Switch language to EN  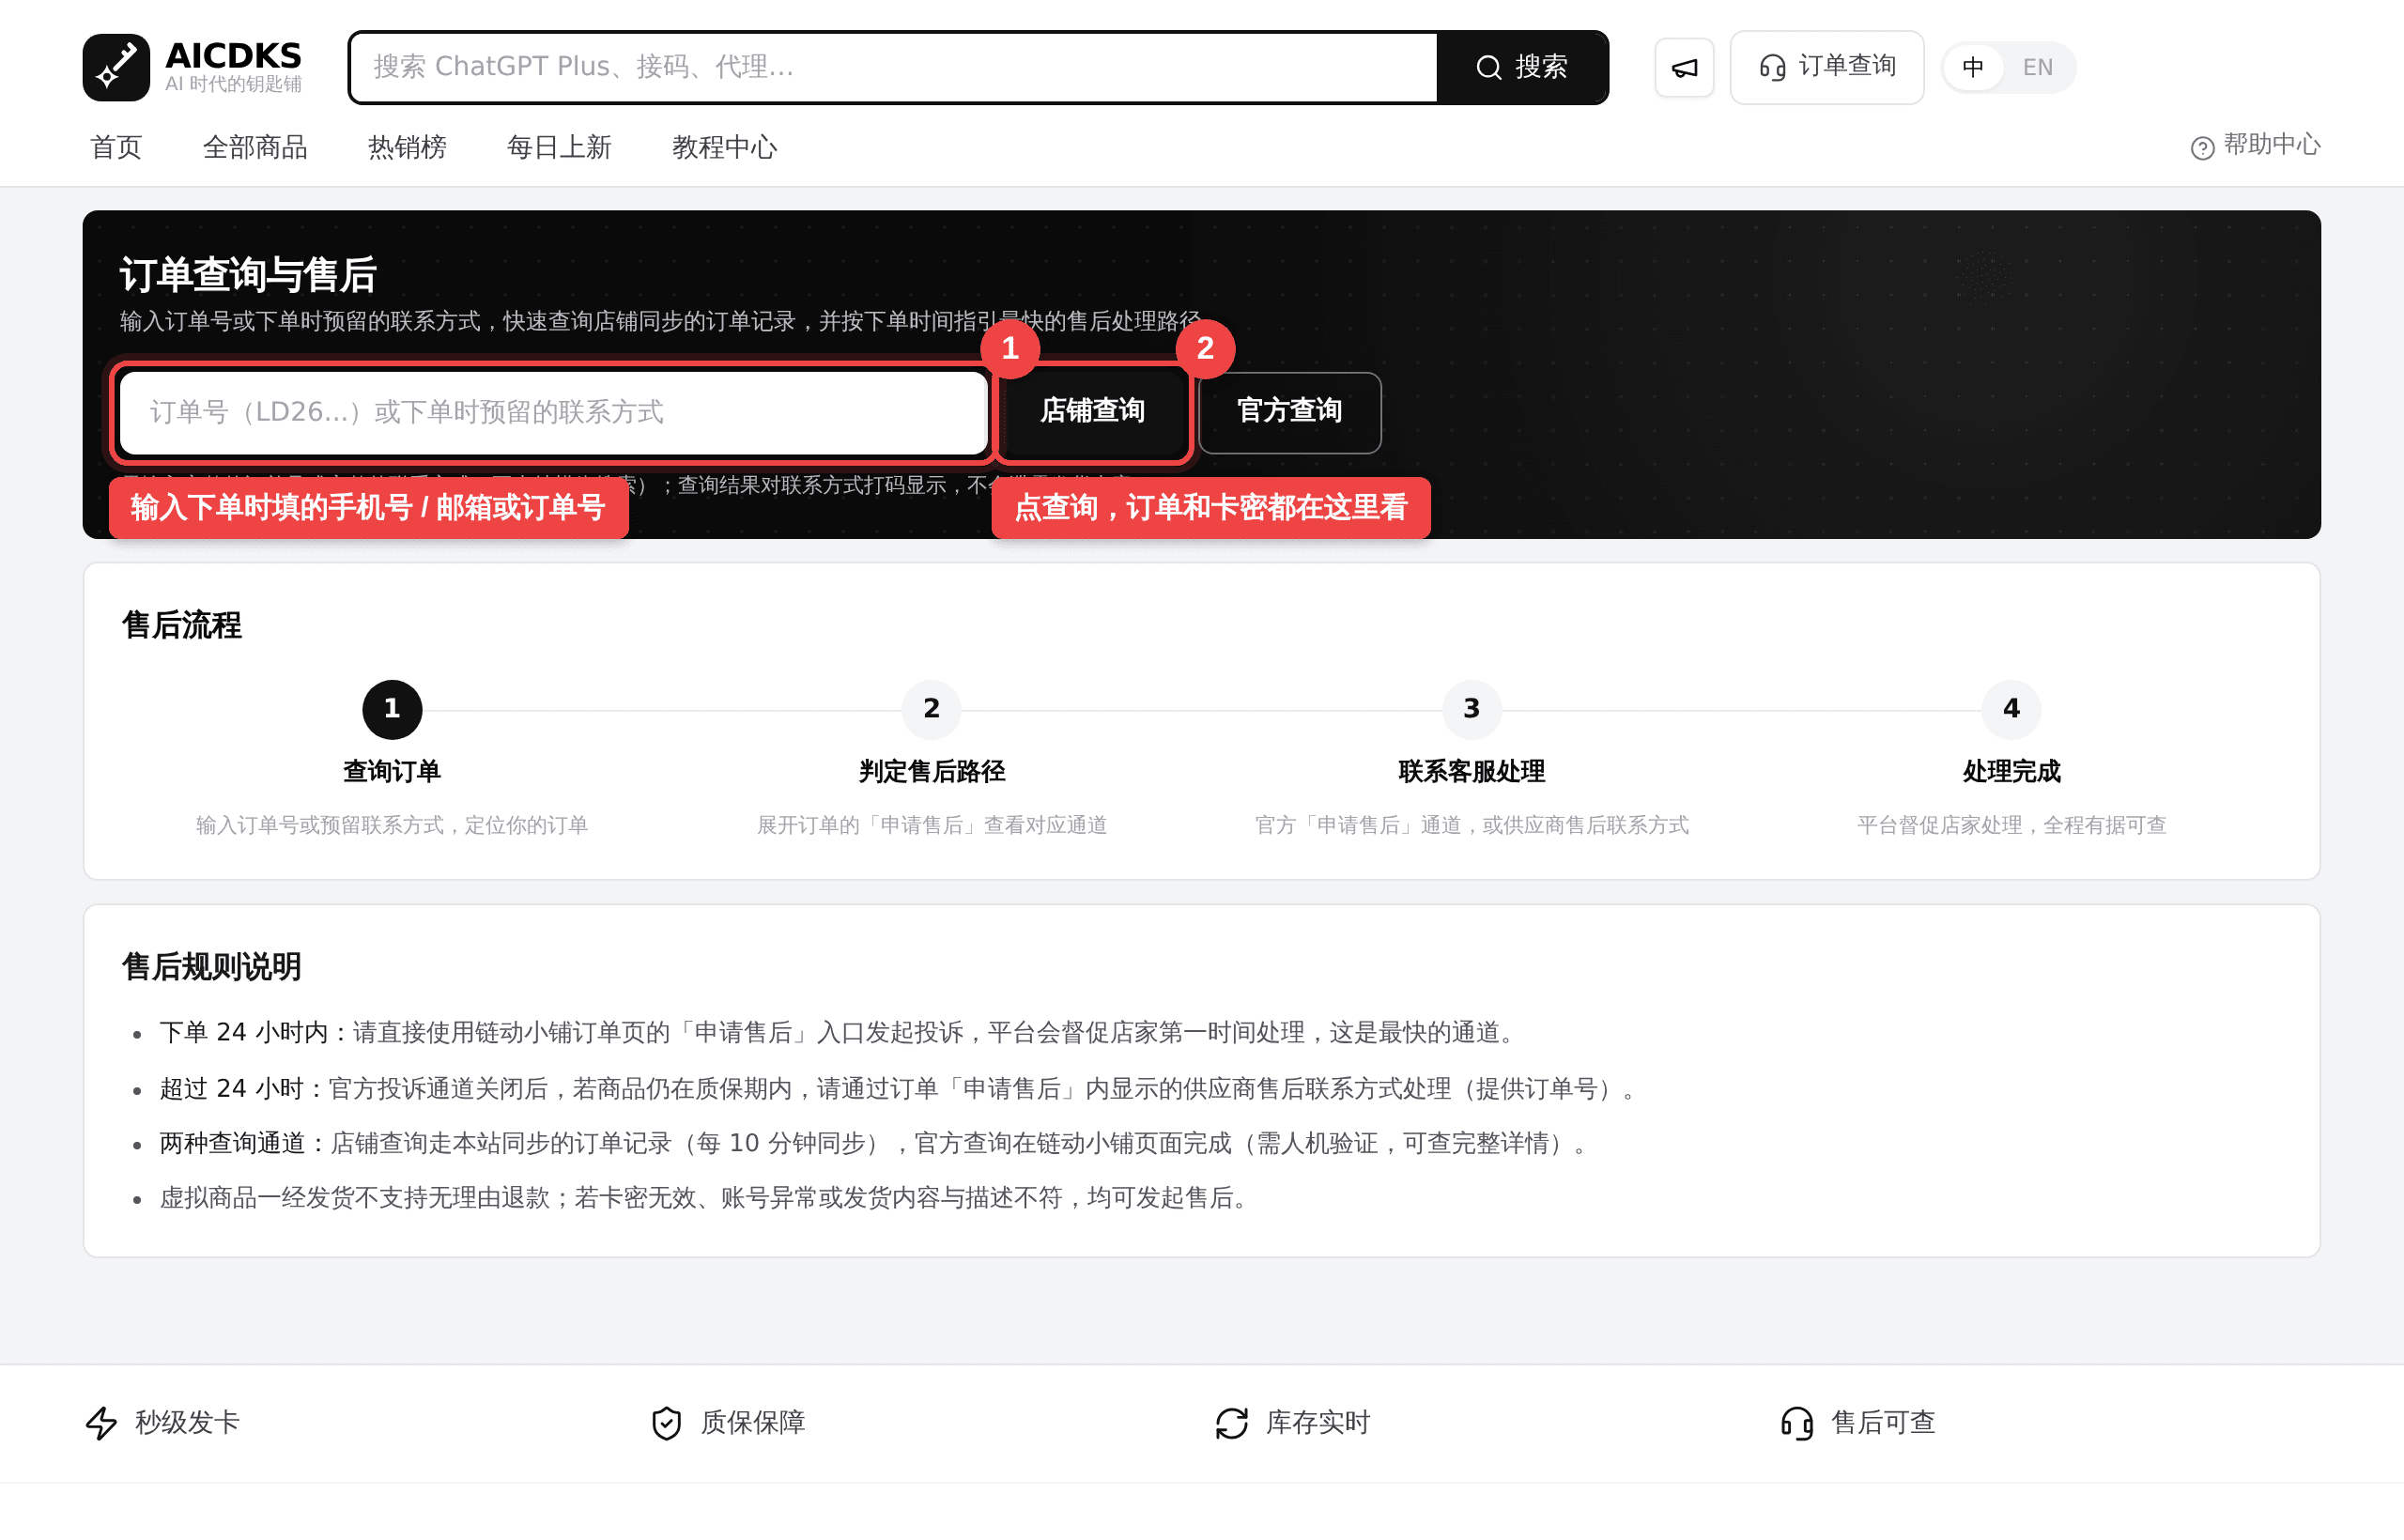(2037, 68)
